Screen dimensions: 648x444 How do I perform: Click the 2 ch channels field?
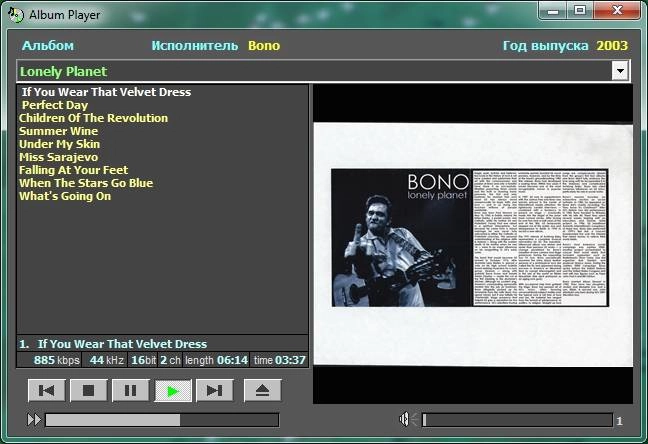[170, 360]
